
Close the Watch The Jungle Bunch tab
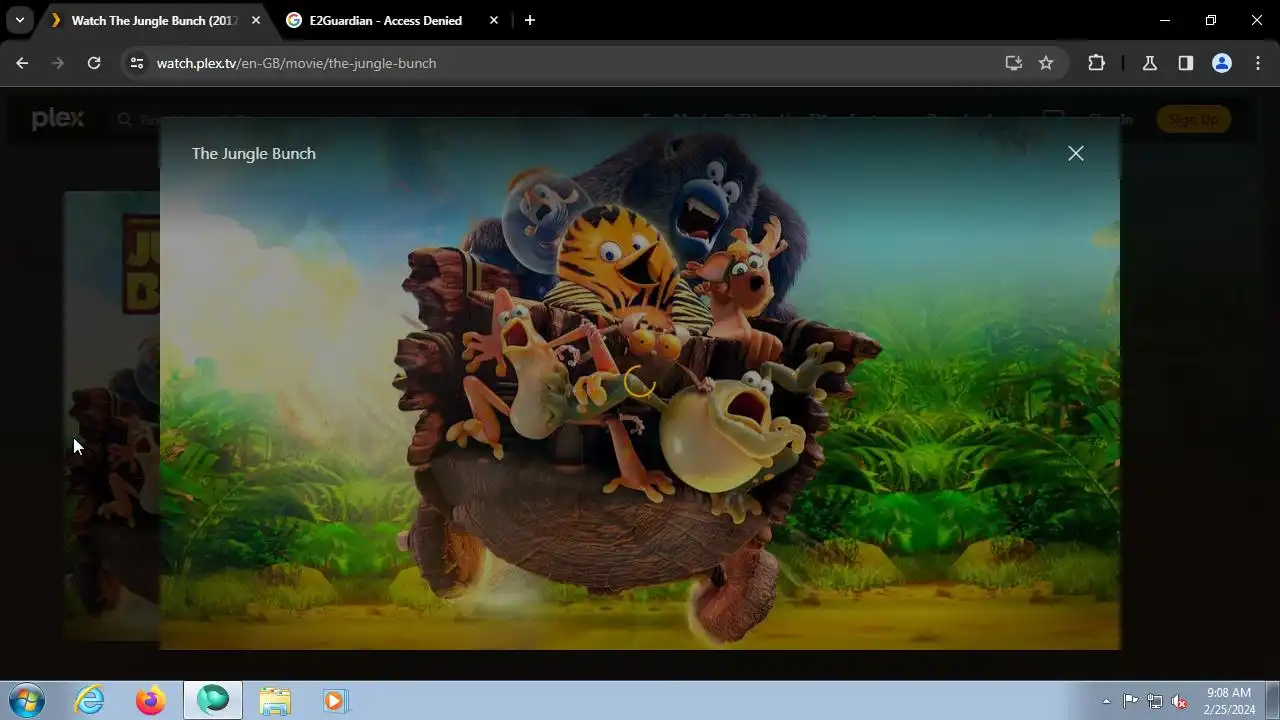pos(256,20)
